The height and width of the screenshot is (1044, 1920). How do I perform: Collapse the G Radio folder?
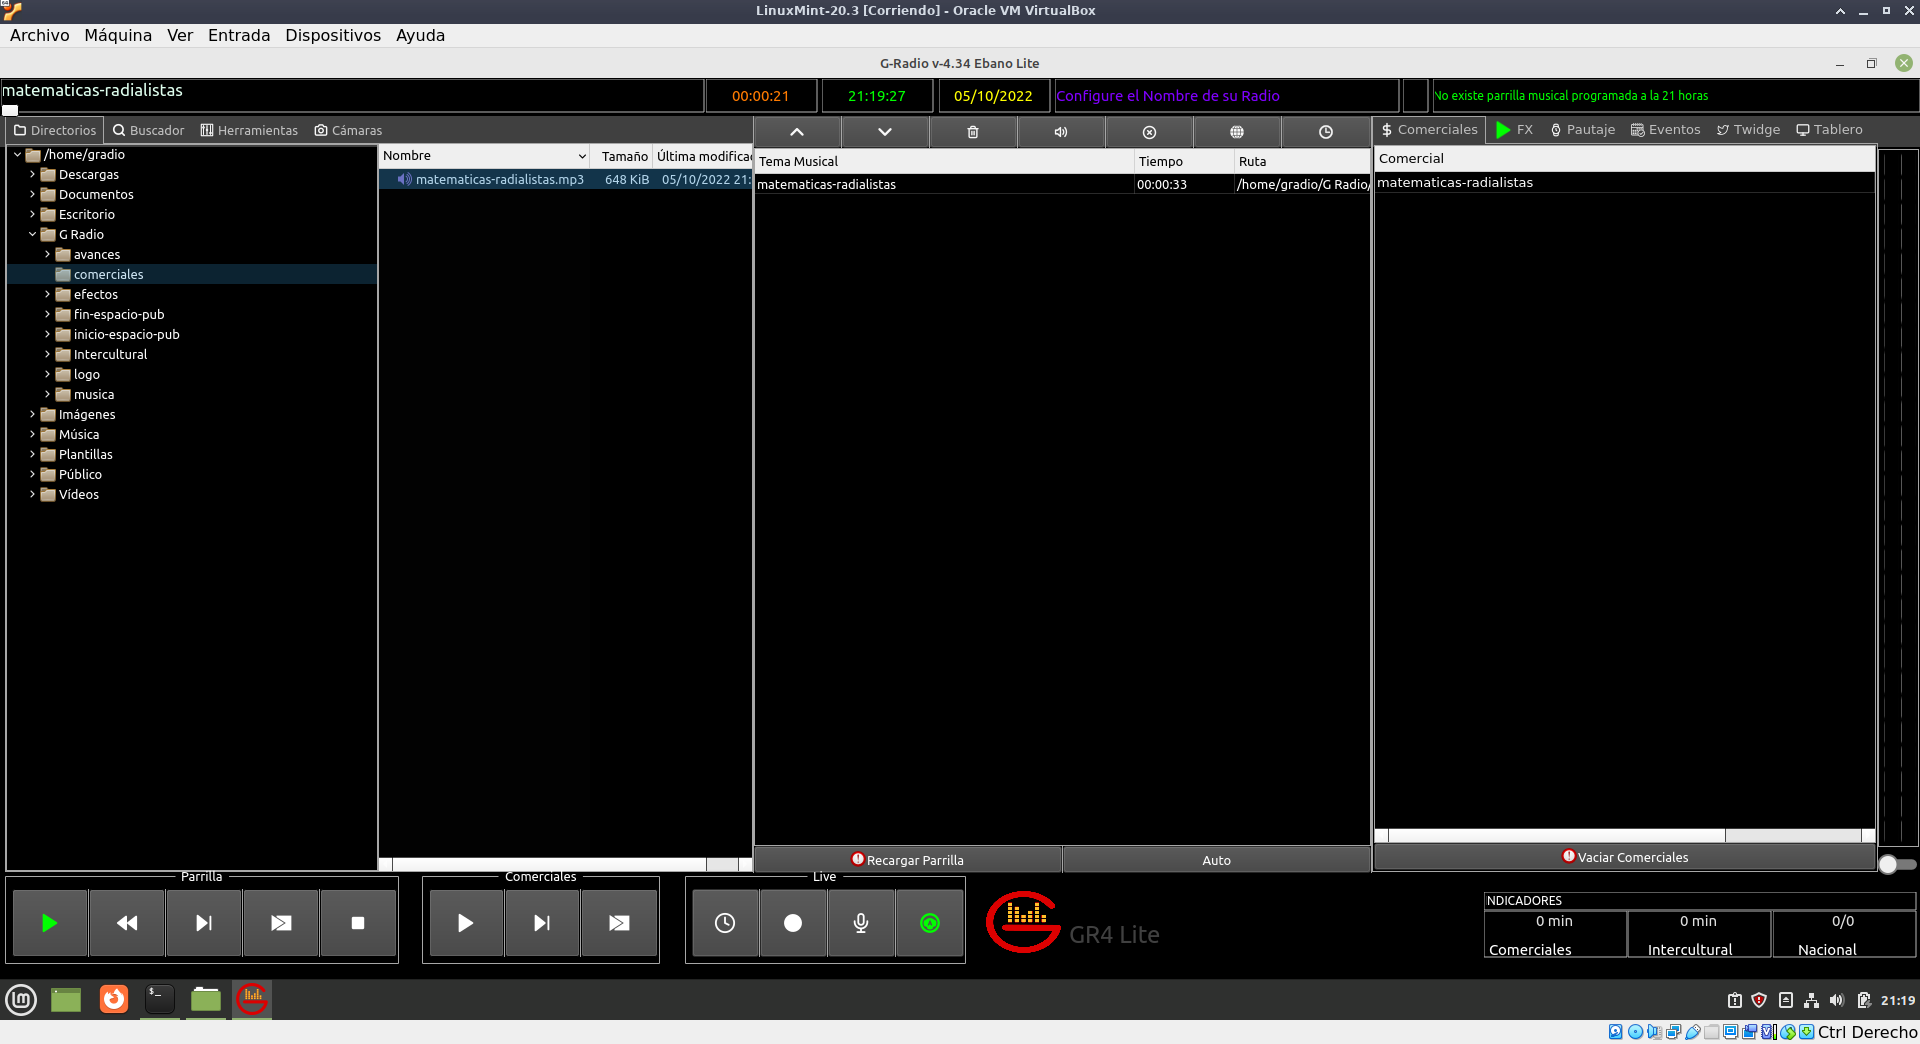(x=32, y=234)
